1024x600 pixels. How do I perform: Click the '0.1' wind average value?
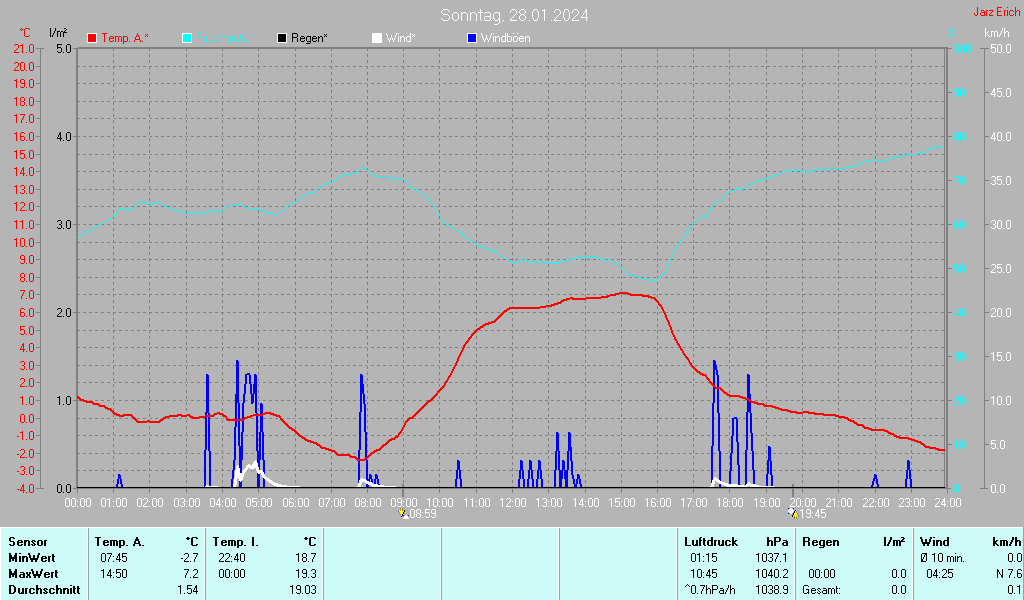(x=1015, y=590)
